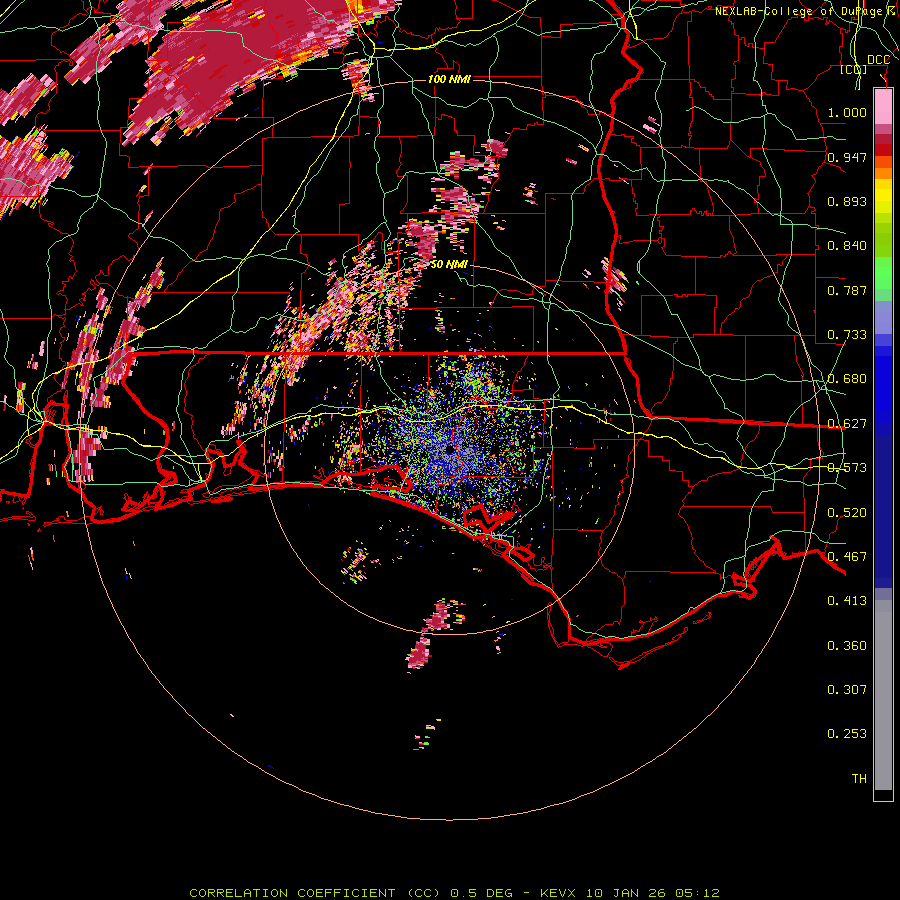Click CORRELATION COEFFICIENT in the bottom caption

(296, 893)
